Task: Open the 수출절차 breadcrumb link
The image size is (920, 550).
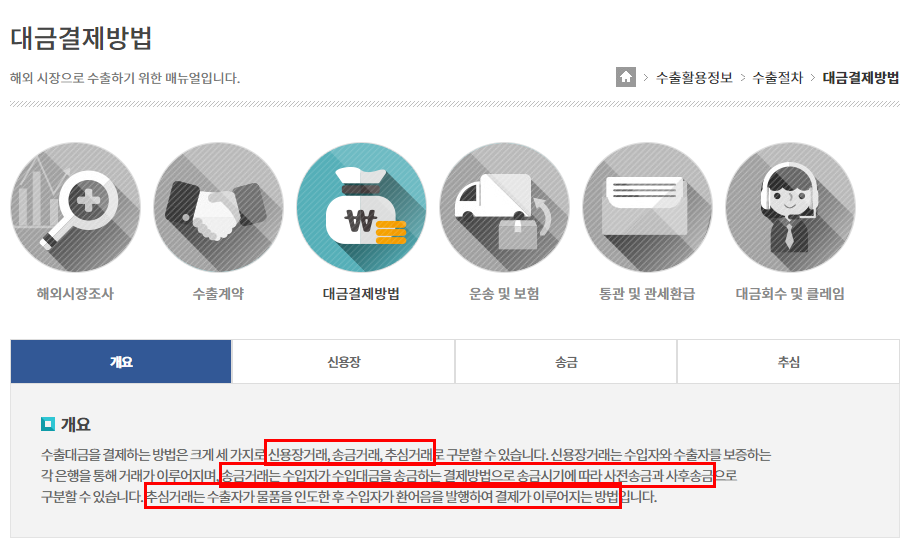Action: click(777, 77)
